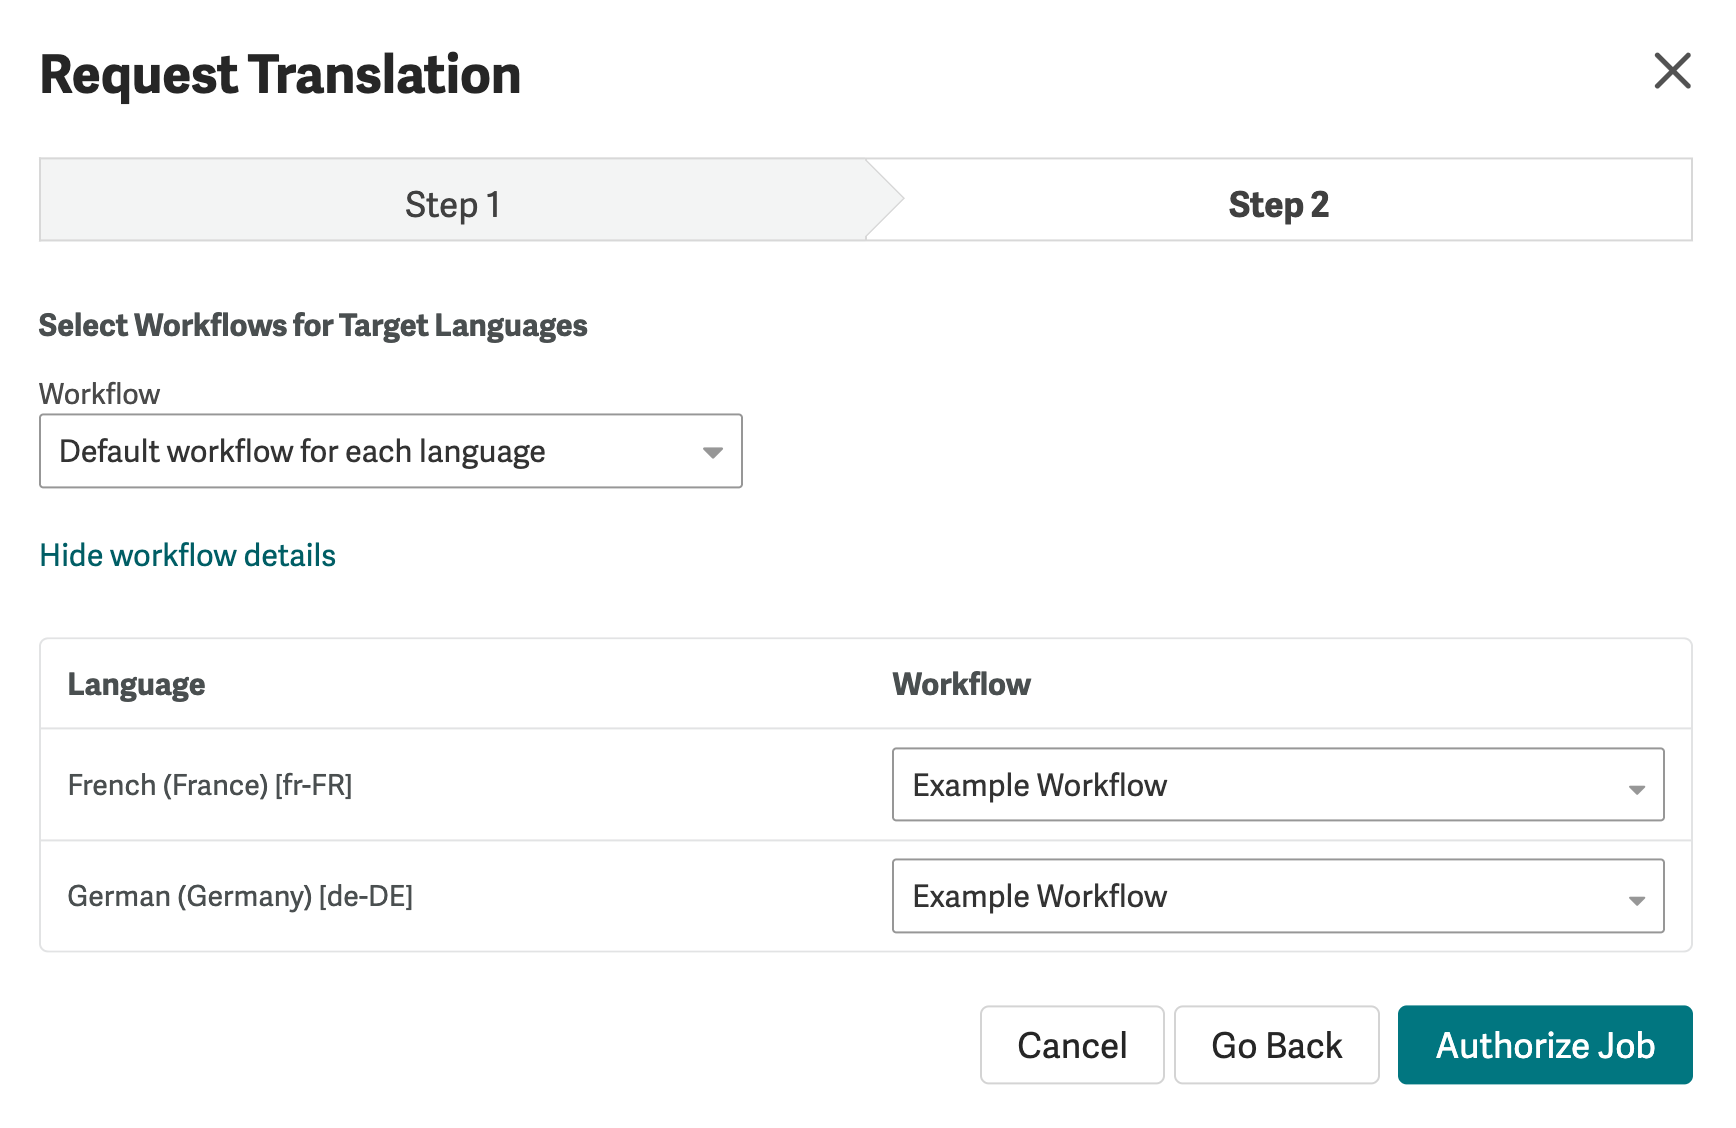This screenshot has height=1128, width=1736.
Task: Switch to Step 1 tab
Action: point(452,200)
